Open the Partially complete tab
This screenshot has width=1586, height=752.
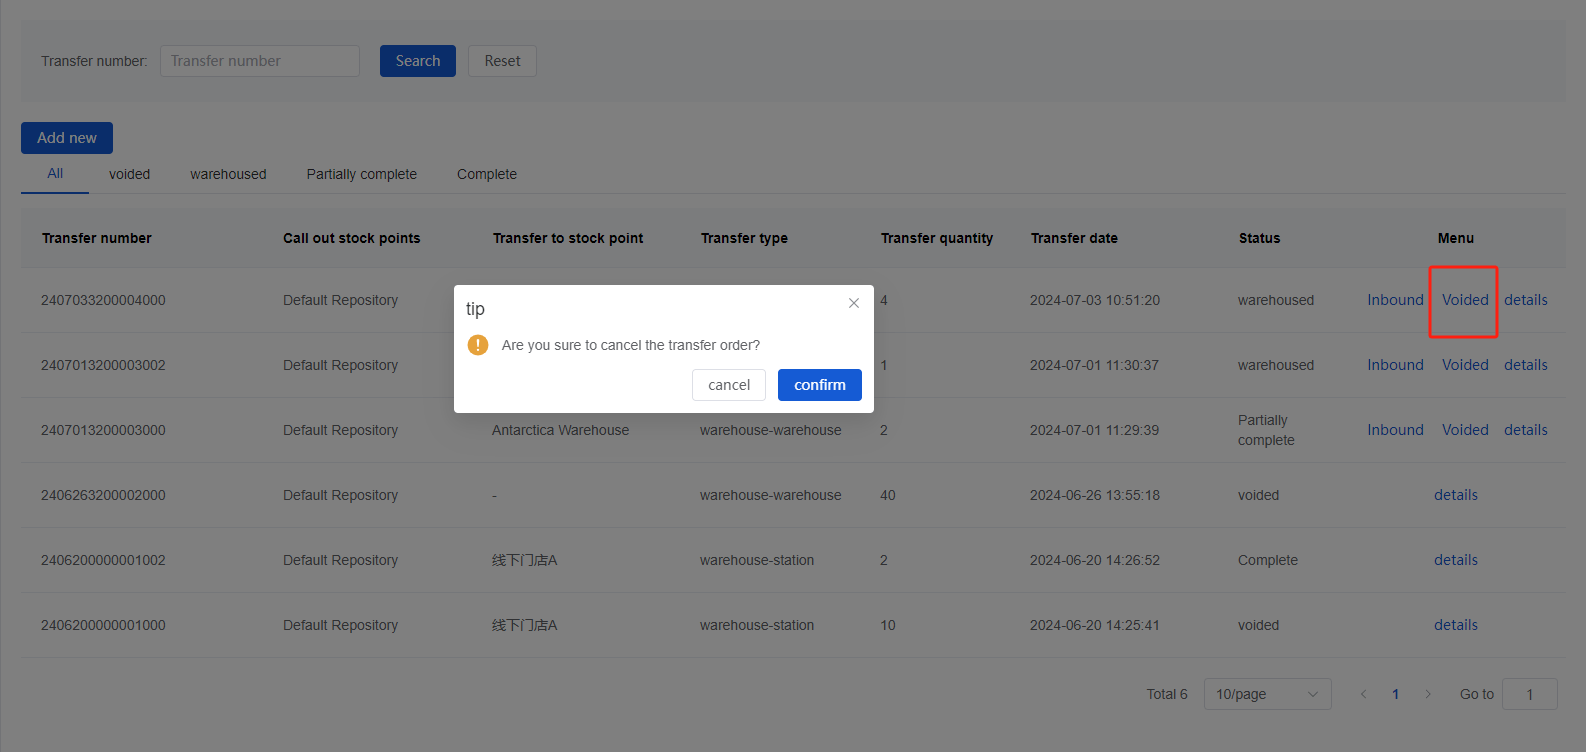[362, 174]
